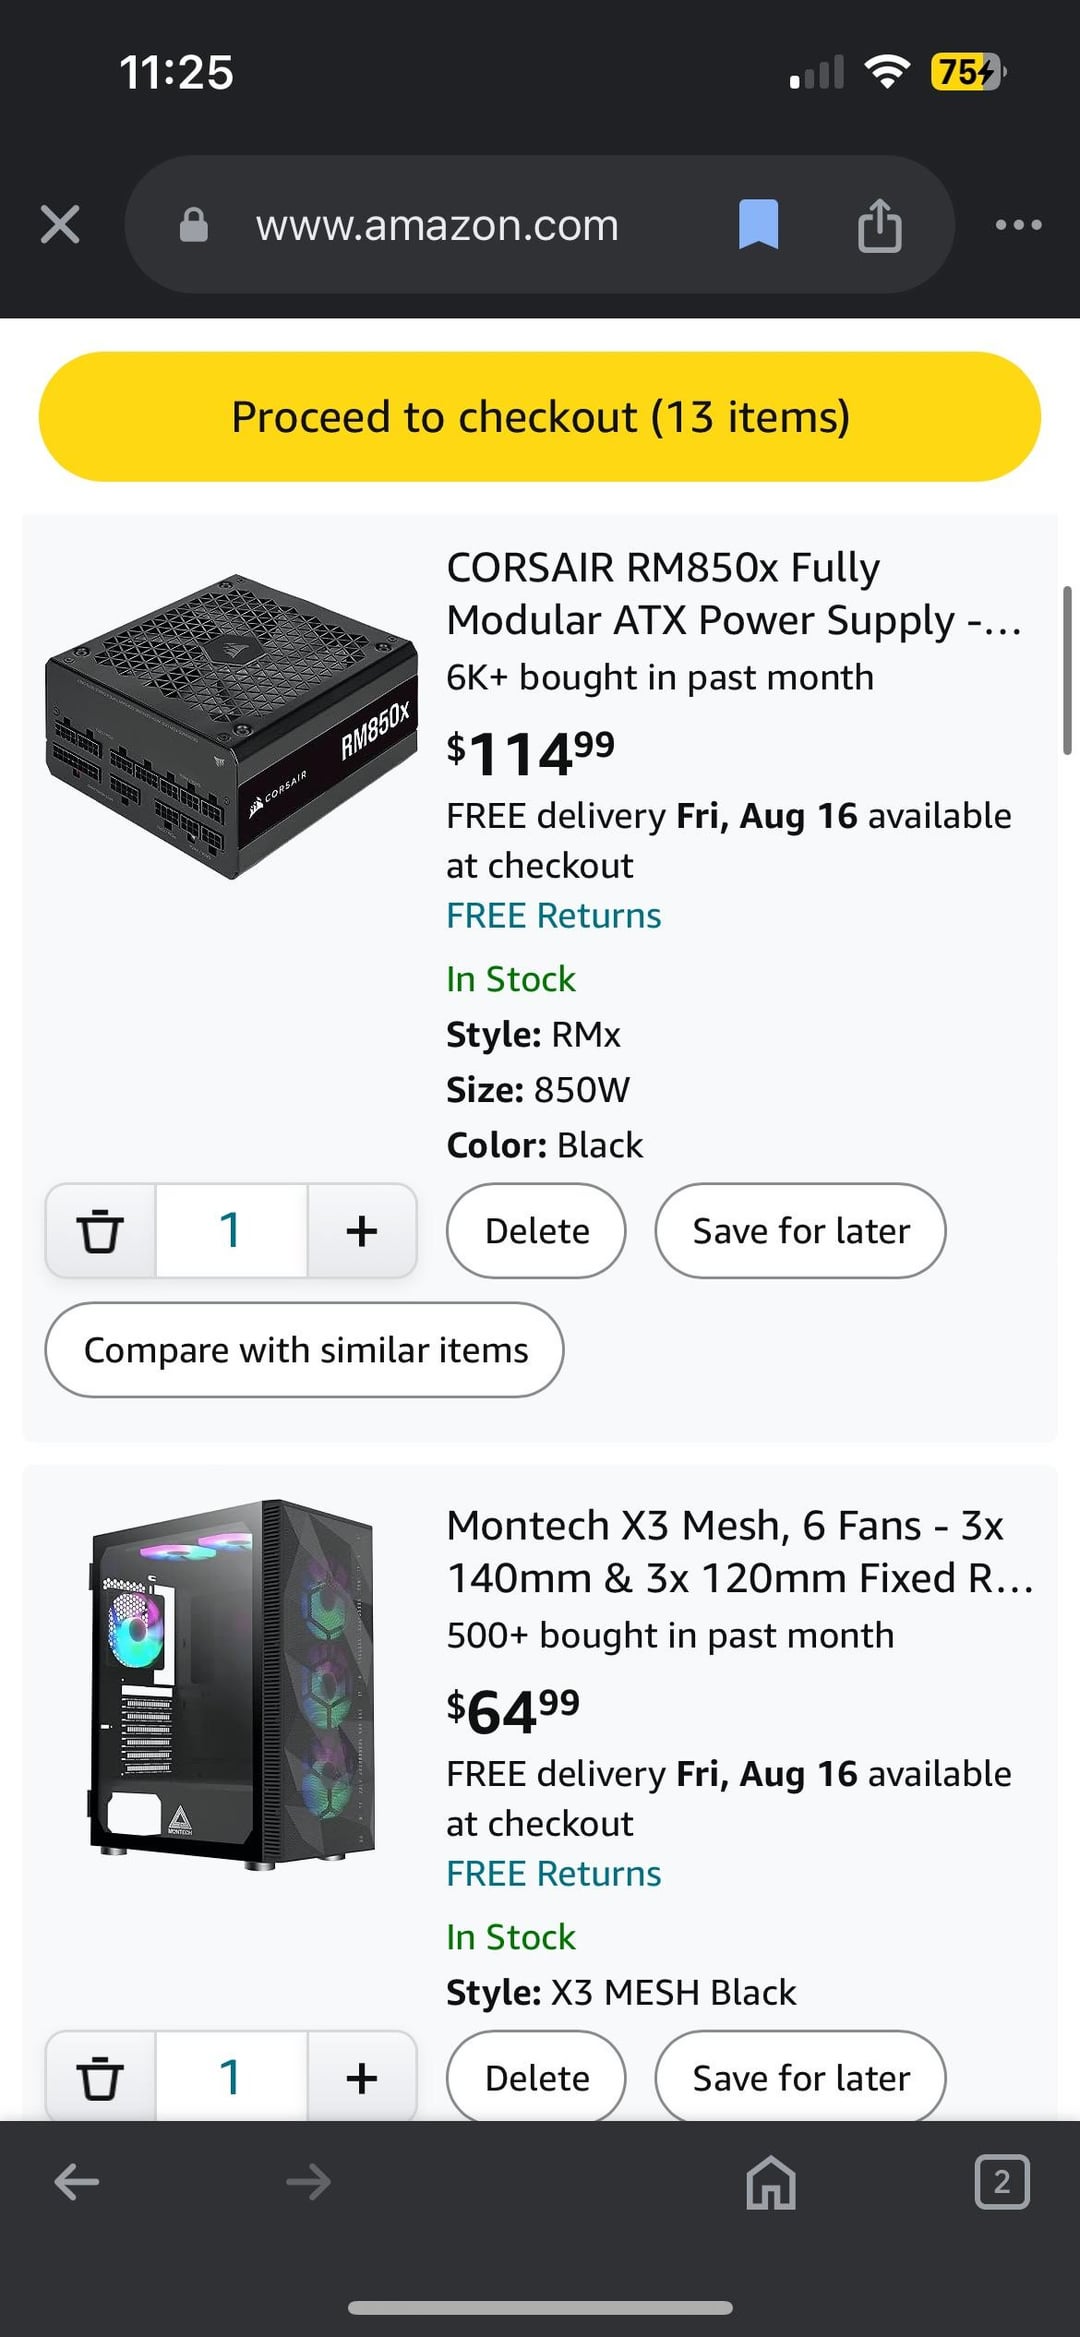Open the share icon in address bar

click(x=880, y=224)
